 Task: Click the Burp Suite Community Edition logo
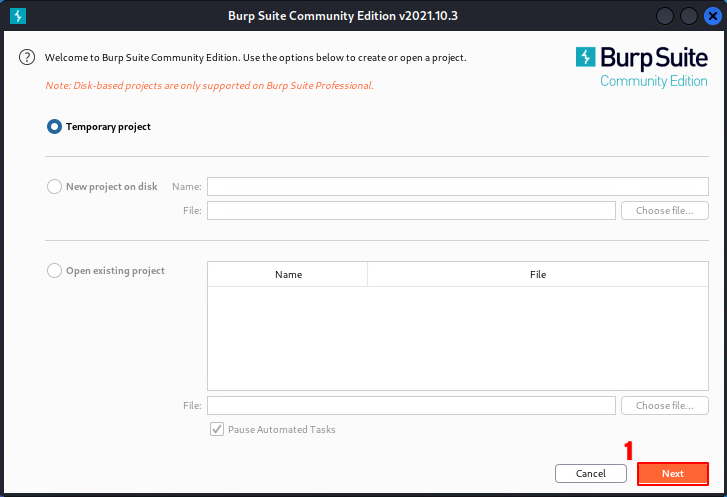pos(641,66)
